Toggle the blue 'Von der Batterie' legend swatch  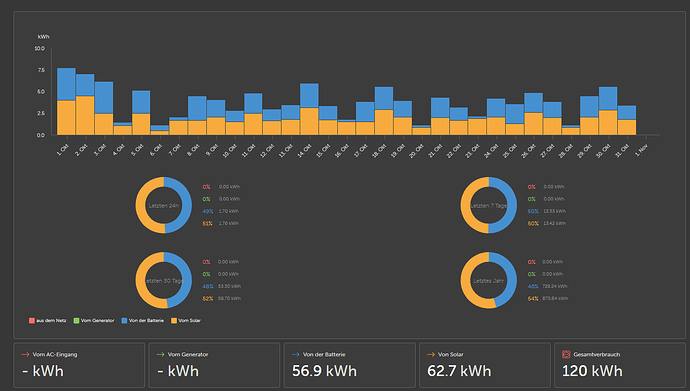124,321
